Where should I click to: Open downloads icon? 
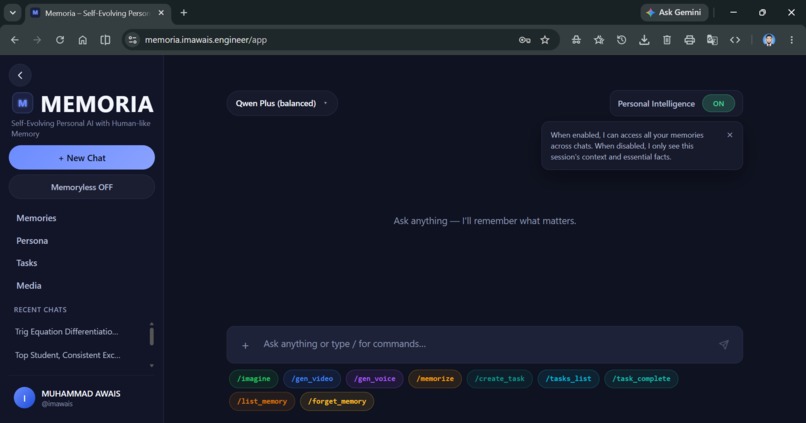click(644, 40)
